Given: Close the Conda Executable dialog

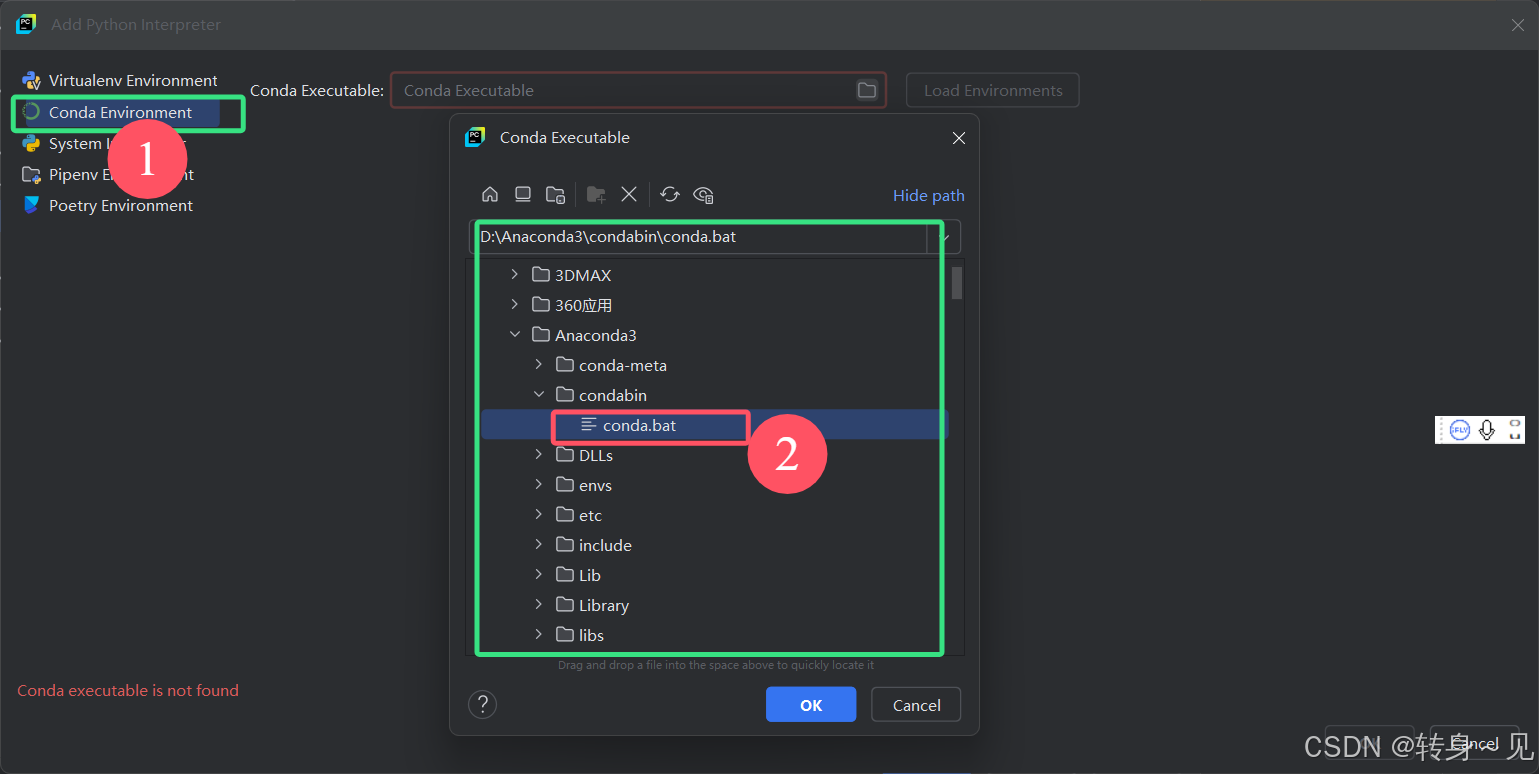Looking at the screenshot, I should [x=959, y=138].
